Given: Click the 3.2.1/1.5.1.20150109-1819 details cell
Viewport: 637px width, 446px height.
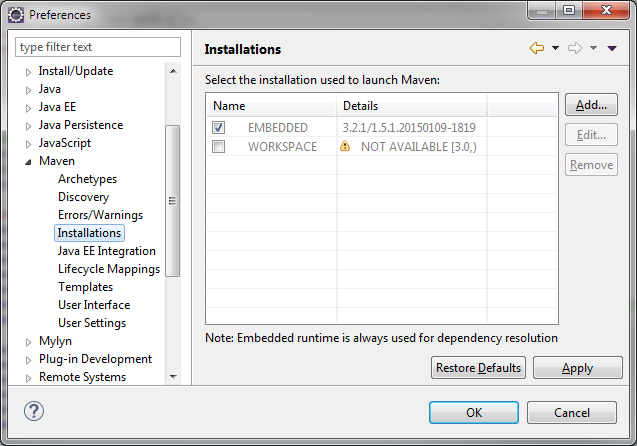Looking at the screenshot, I should (409, 128).
